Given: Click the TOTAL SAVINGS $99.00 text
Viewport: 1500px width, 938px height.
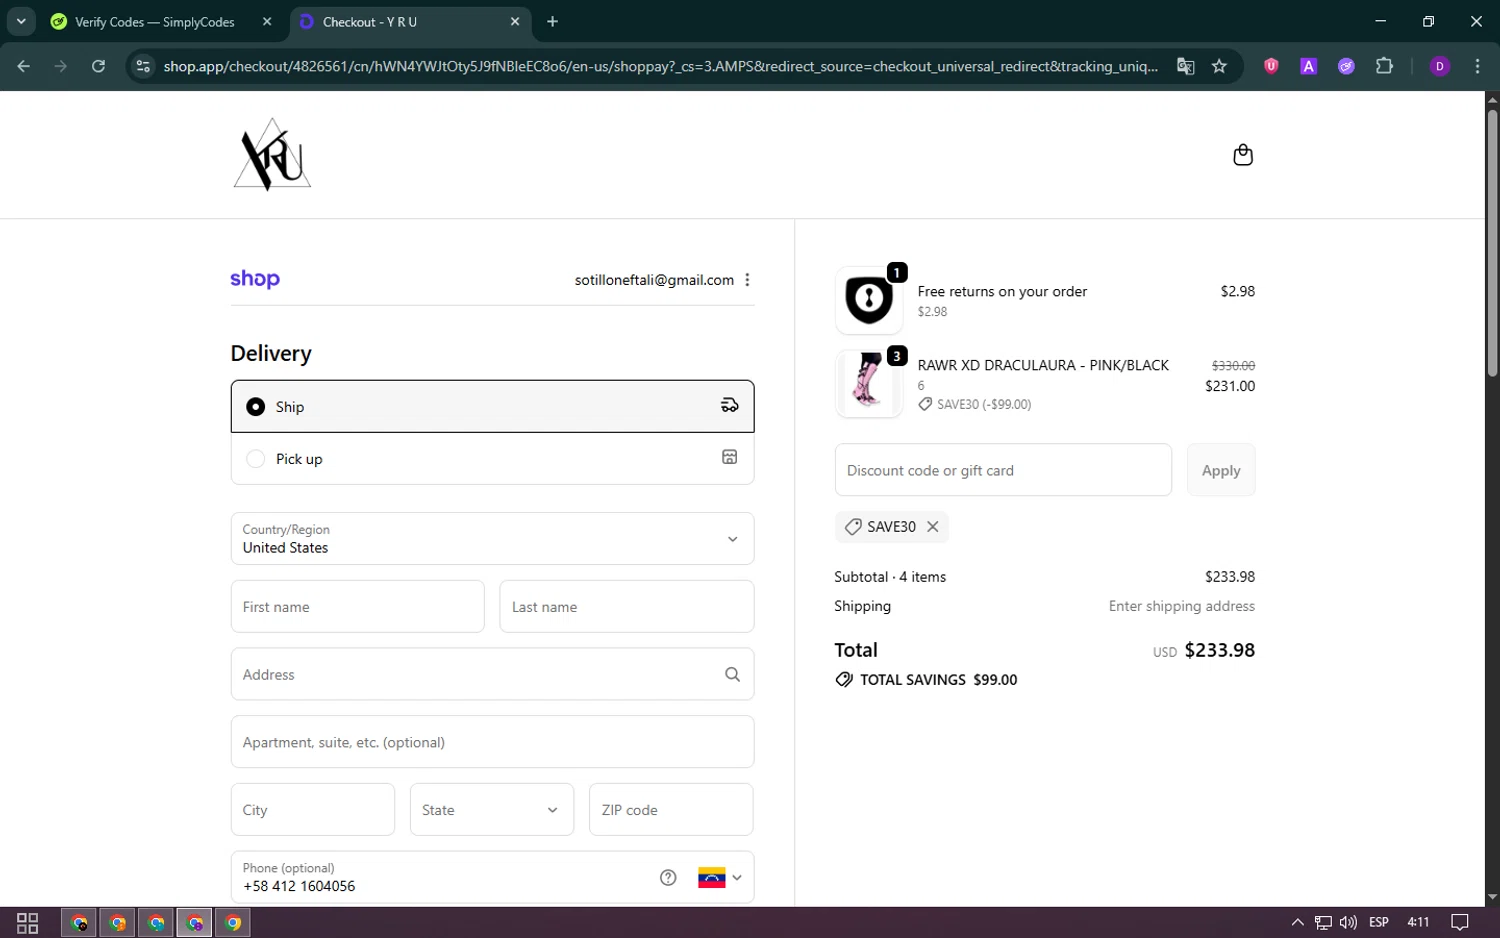Looking at the screenshot, I should (x=938, y=680).
